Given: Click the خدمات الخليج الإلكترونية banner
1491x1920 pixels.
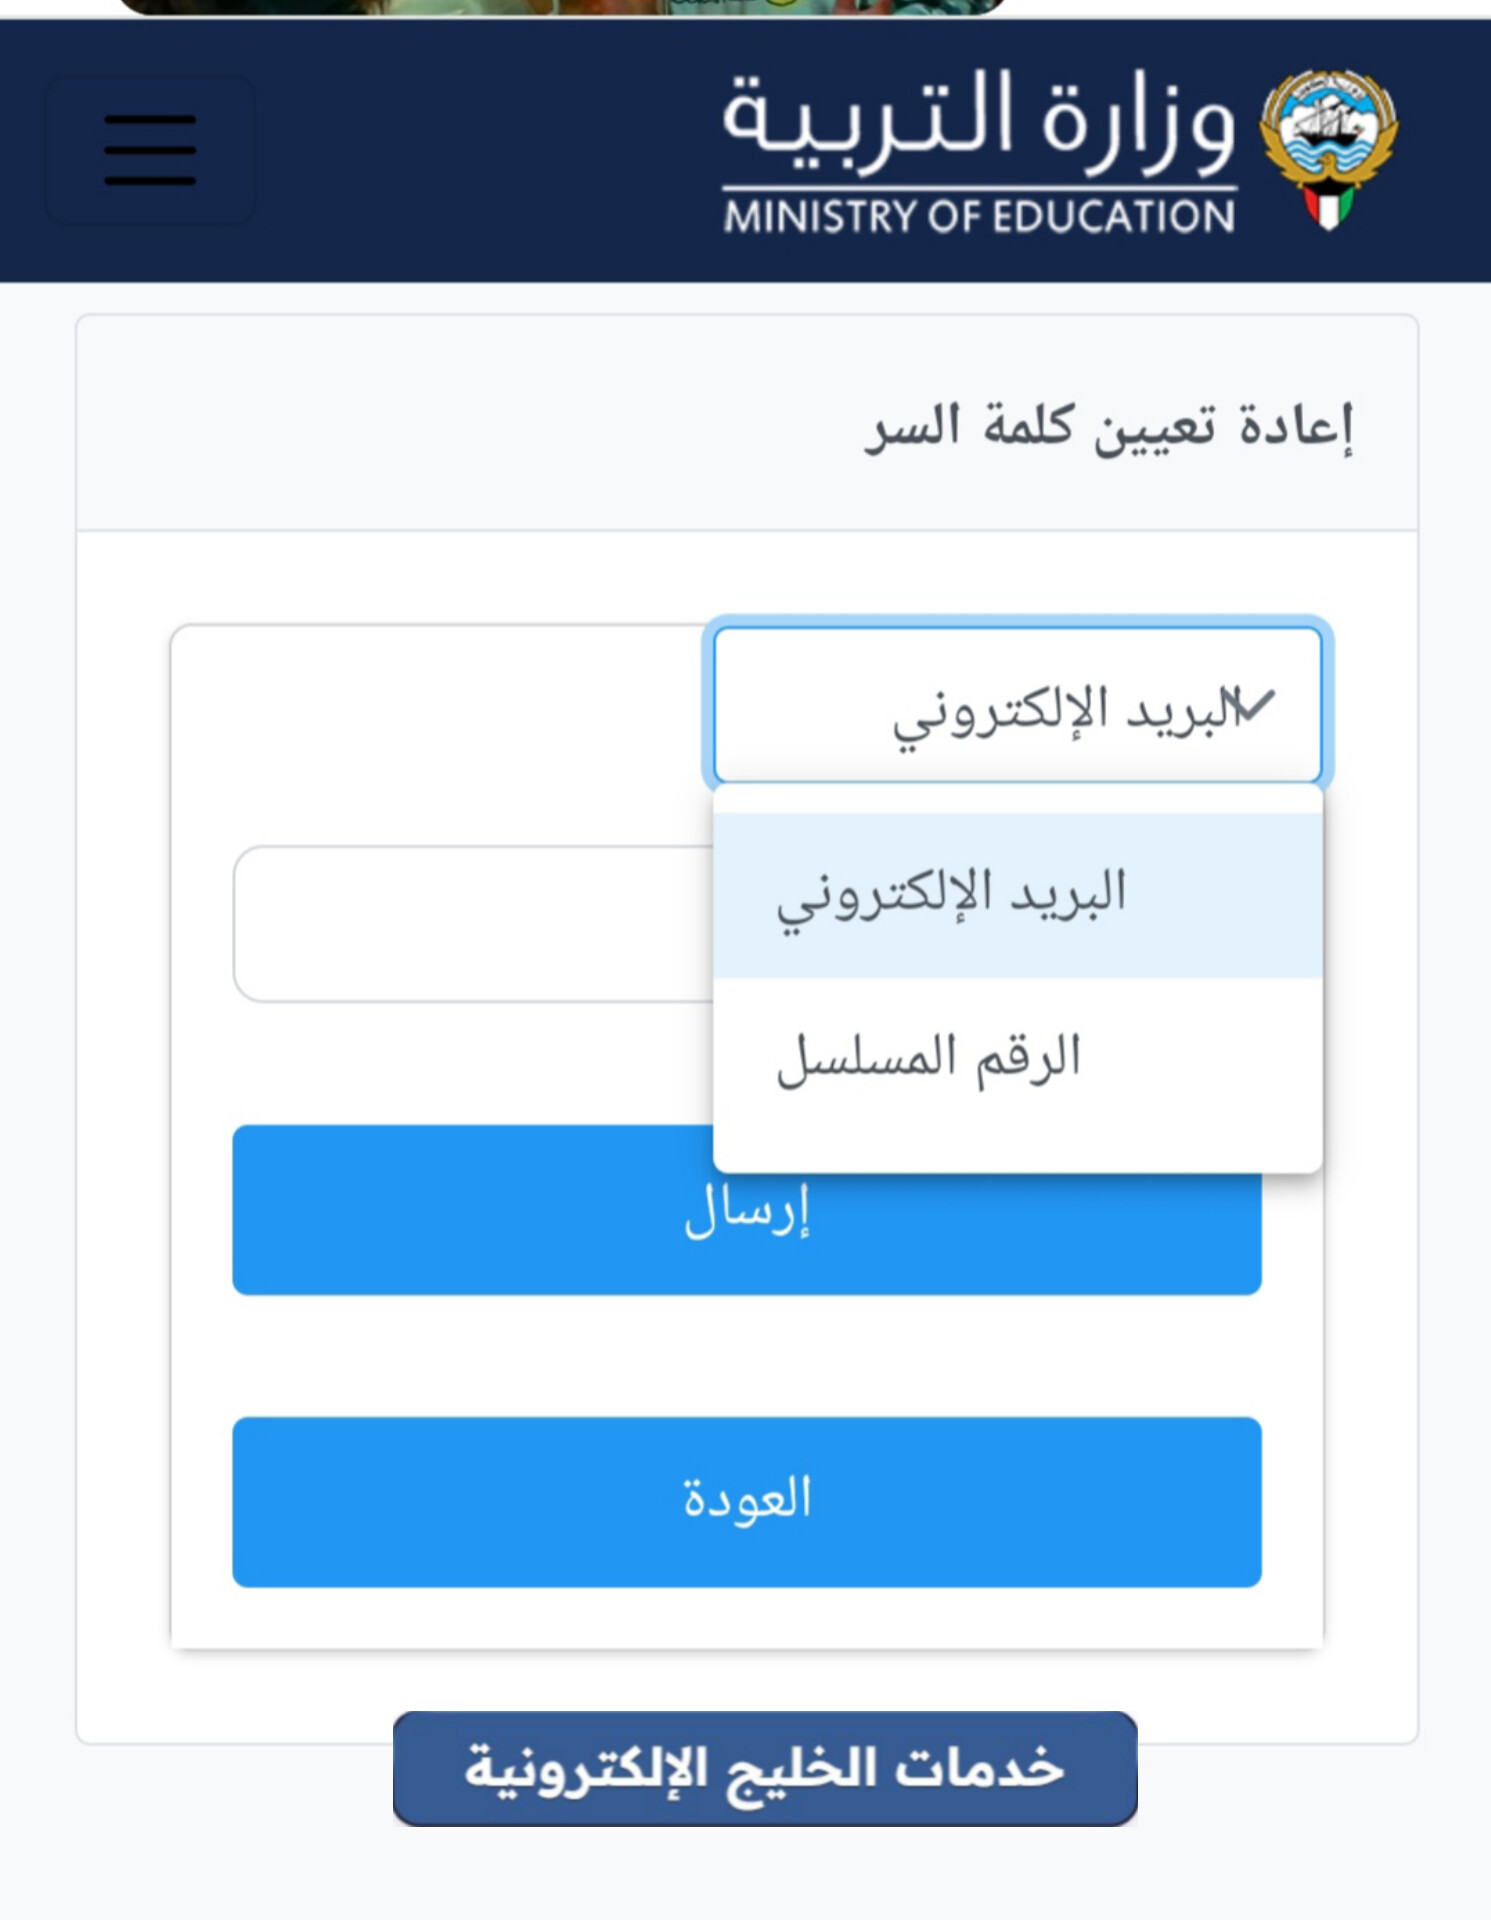Looking at the screenshot, I should click(765, 1768).
